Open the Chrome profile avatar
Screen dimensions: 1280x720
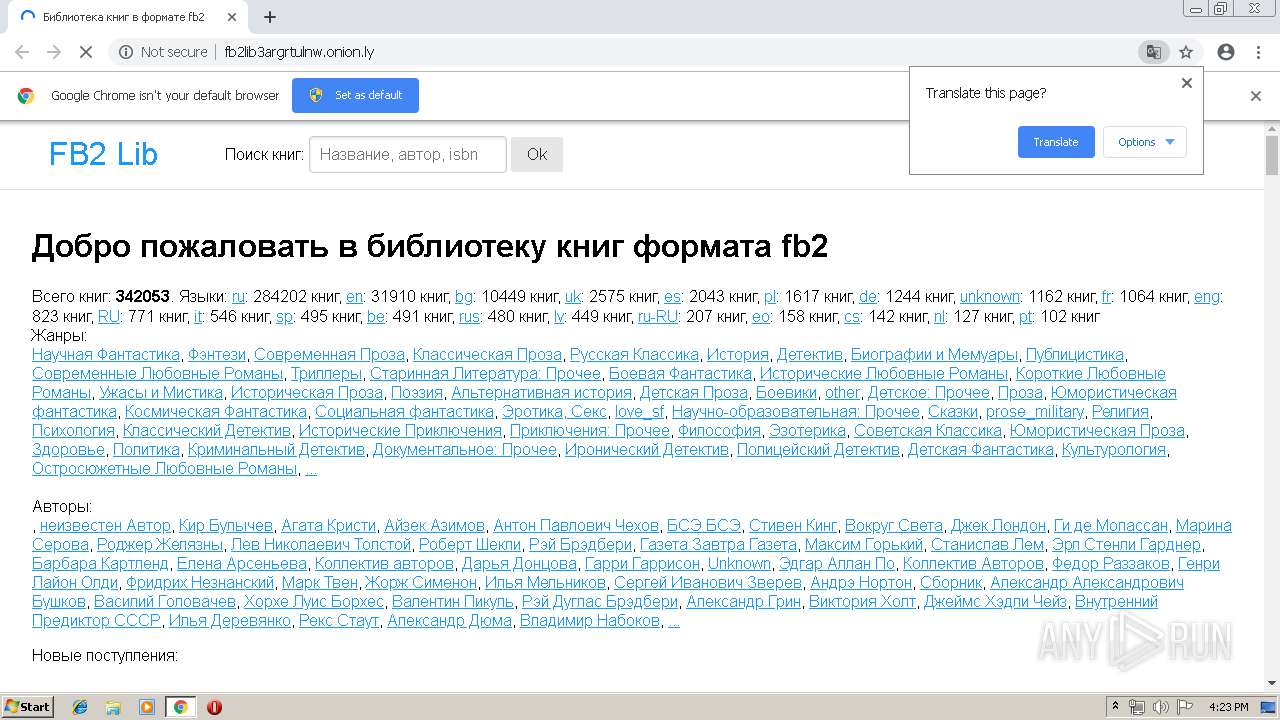pyautogui.click(x=1226, y=52)
